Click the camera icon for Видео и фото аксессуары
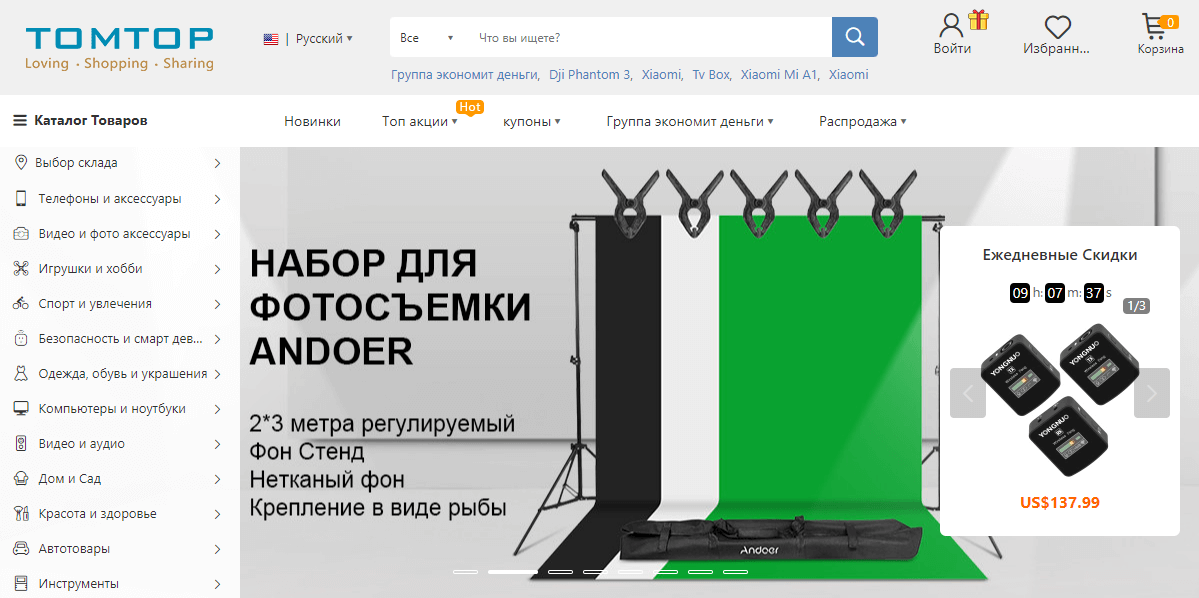Image resolution: width=1199 pixels, height=598 pixels. (x=21, y=234)
